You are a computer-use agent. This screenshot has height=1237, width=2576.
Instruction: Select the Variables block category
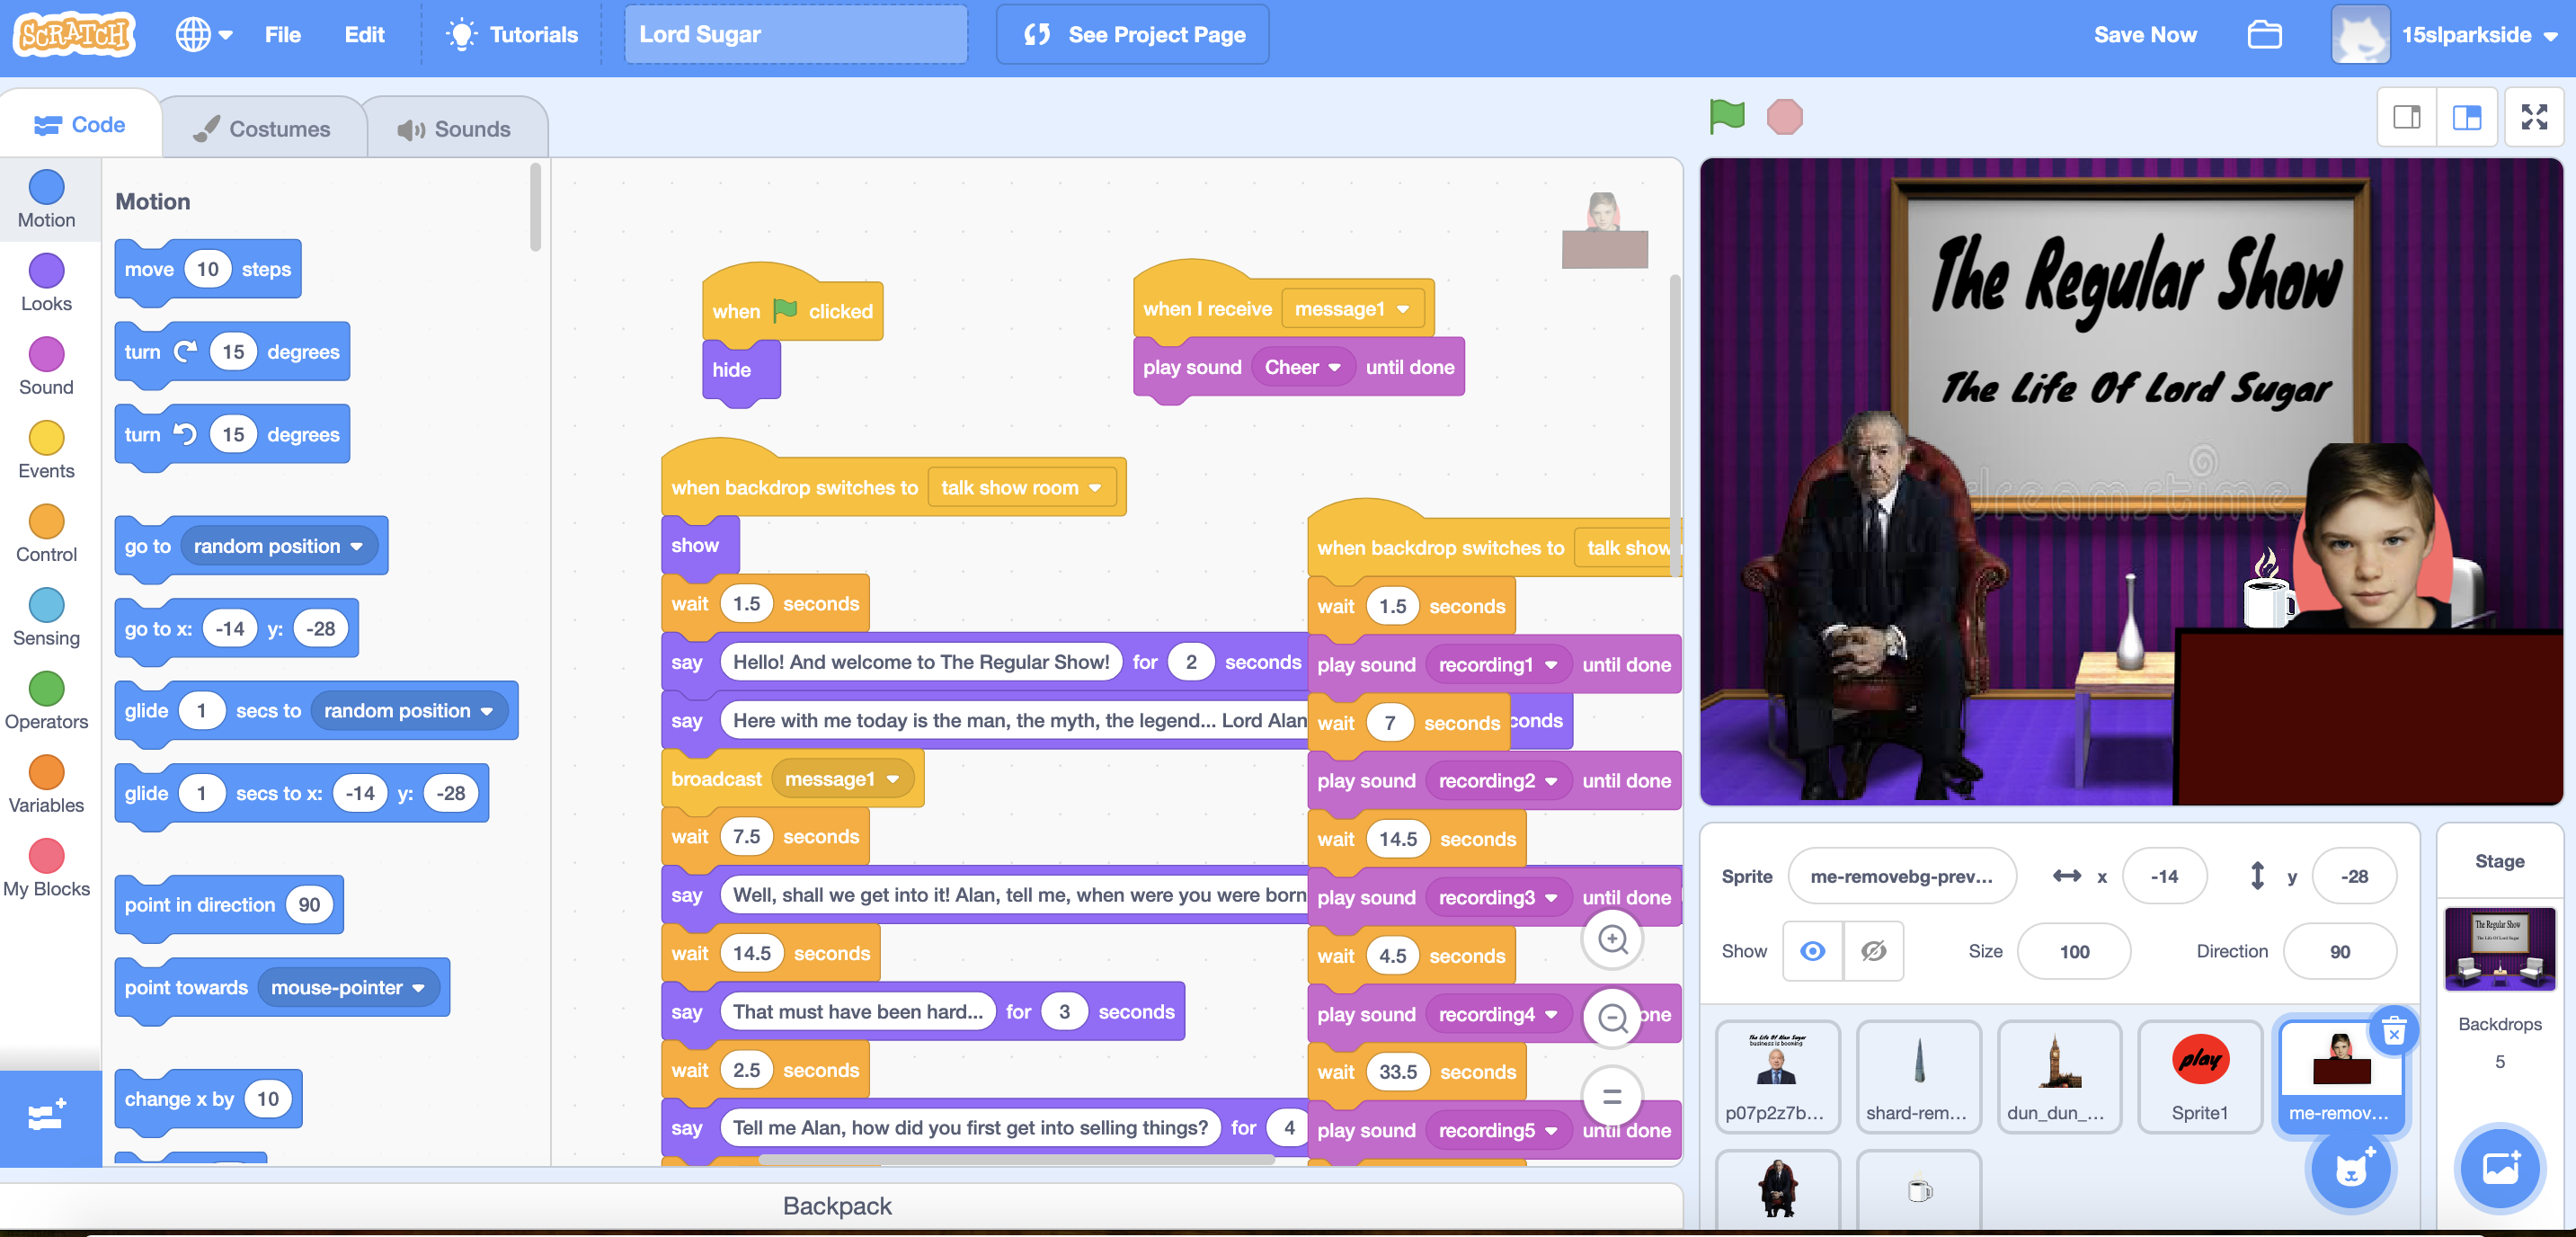[x=47, y=786]
